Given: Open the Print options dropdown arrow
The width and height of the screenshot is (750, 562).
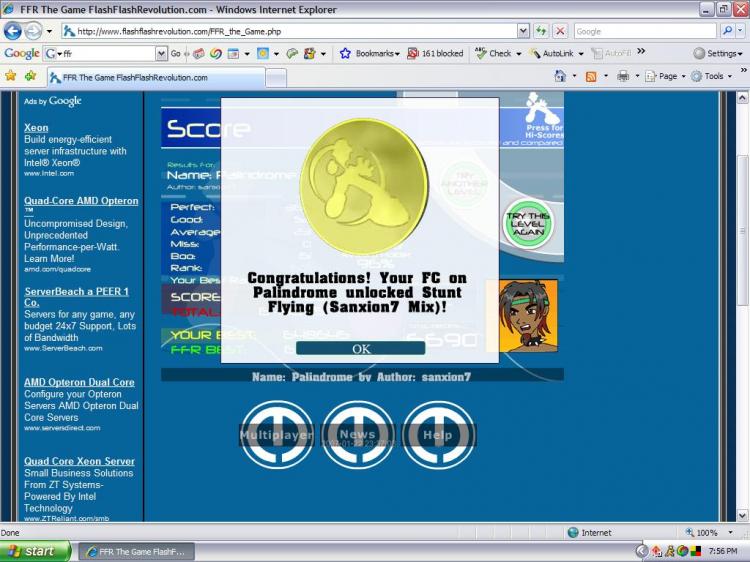Looking at the screenshot, I should coord(637,77).
